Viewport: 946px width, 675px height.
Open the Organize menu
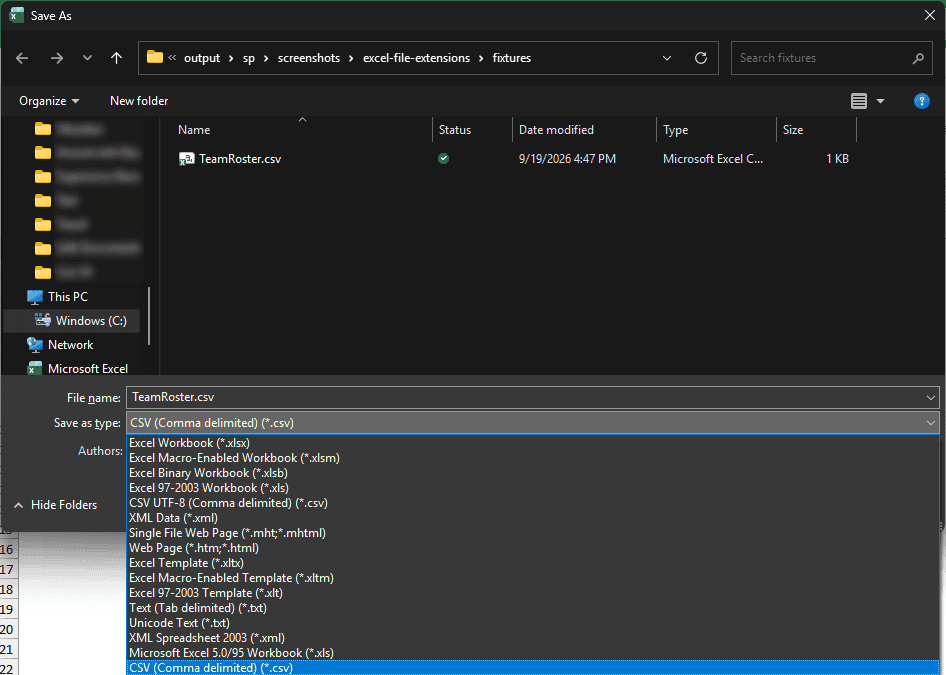click(49, 101)
